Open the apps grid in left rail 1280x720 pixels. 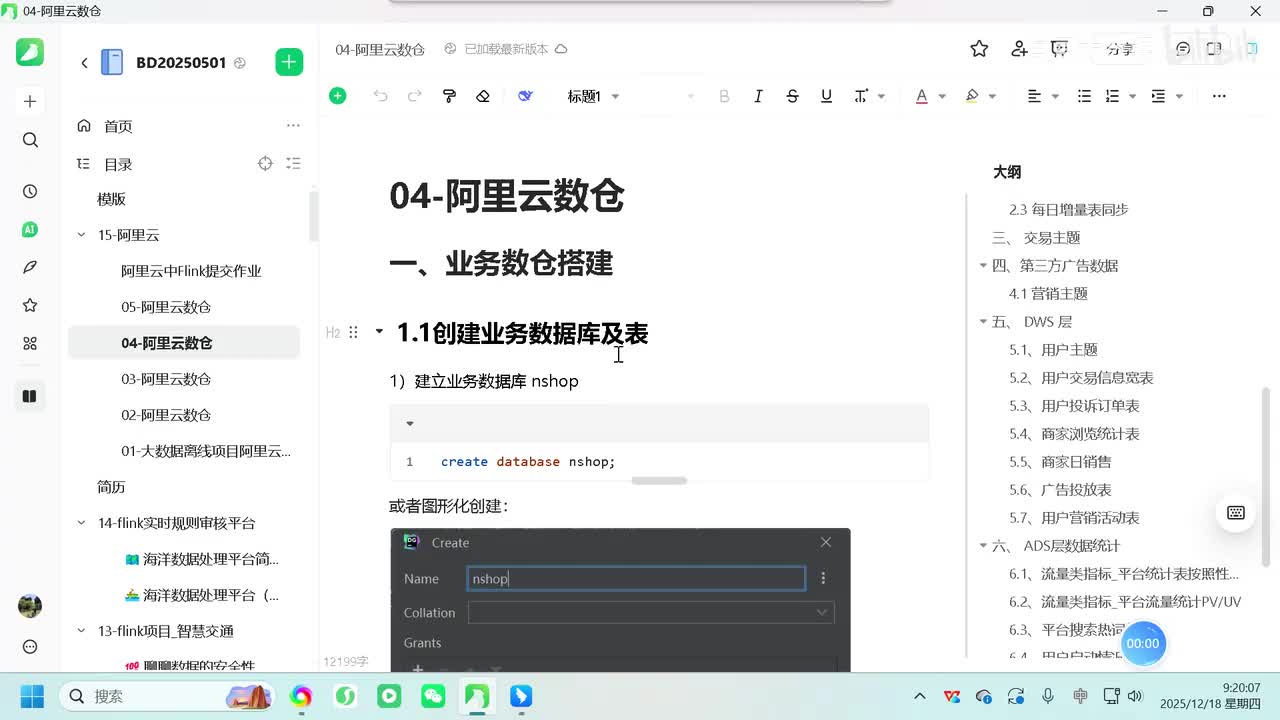[30, 343]
